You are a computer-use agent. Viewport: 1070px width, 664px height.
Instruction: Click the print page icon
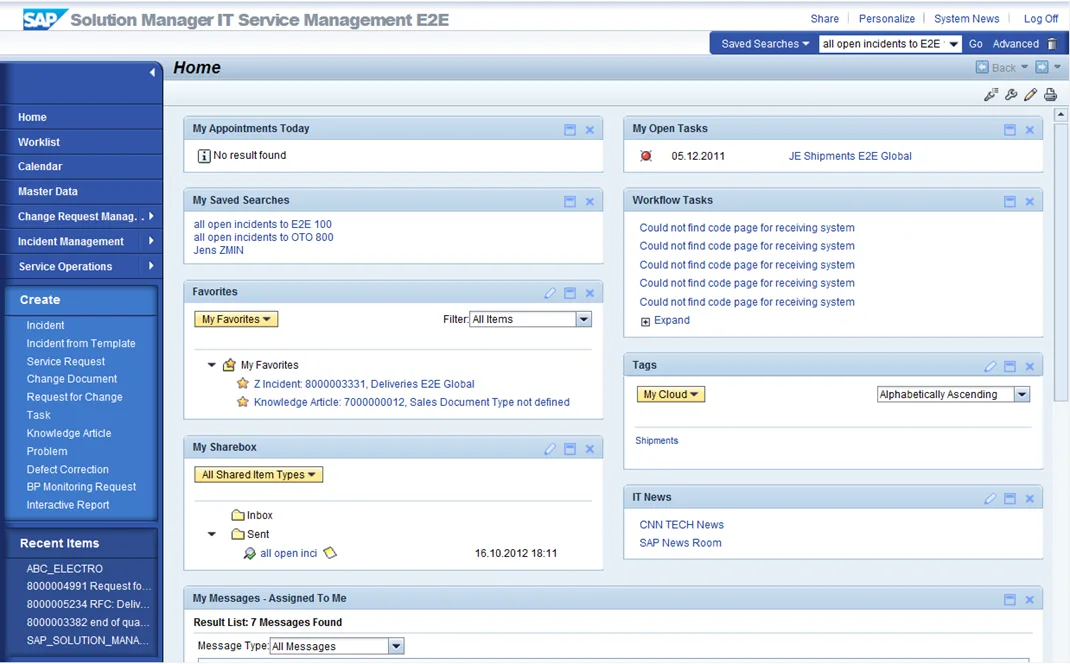click(x=1050, y=95)
